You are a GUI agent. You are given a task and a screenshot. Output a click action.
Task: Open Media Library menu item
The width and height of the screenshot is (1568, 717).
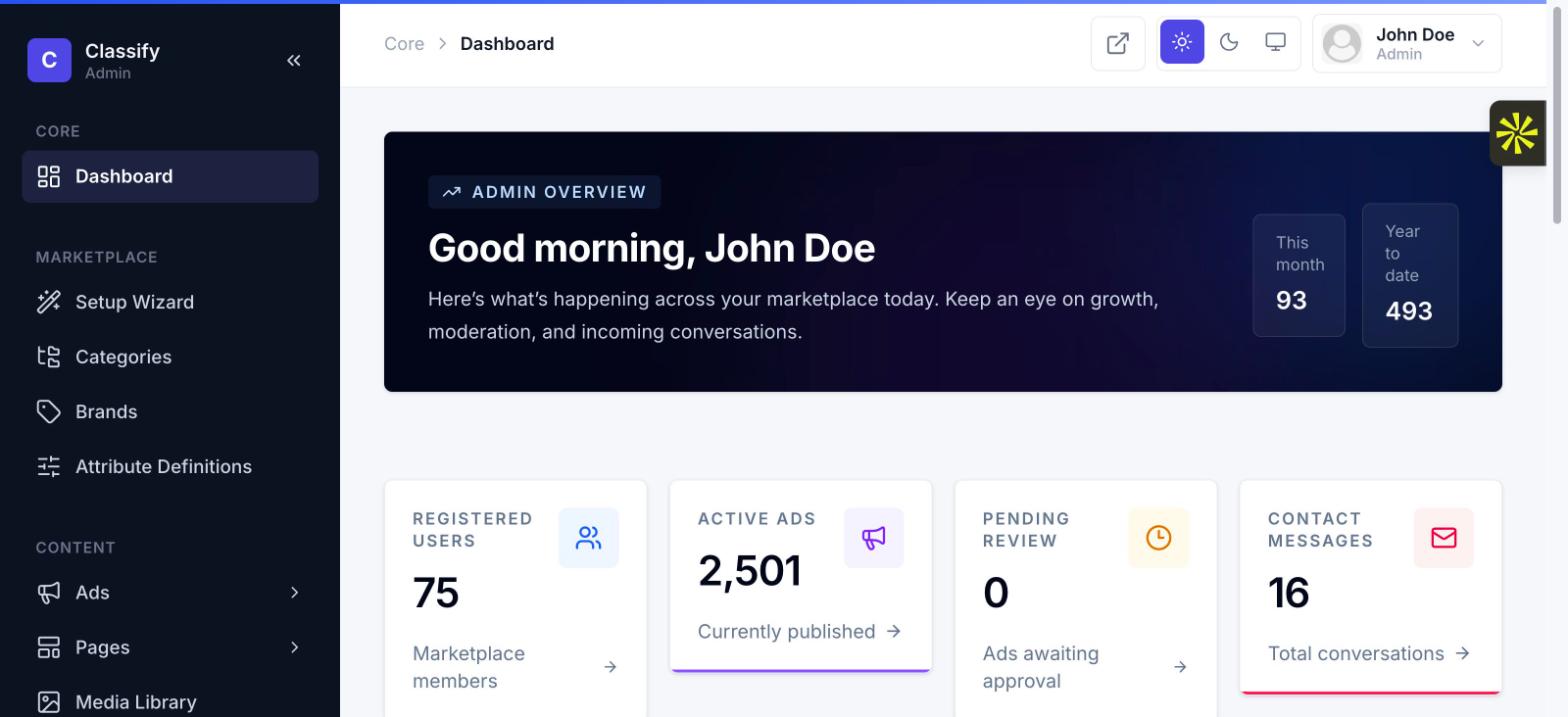170,702
